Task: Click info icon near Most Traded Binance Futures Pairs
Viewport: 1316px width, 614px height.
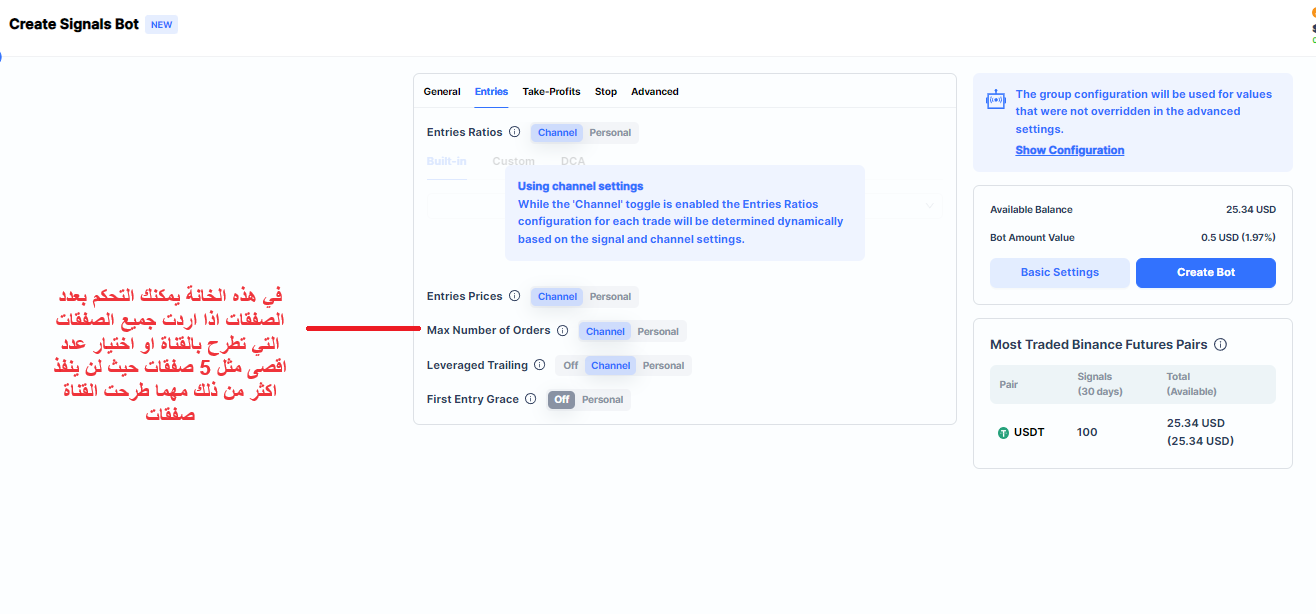Action: point(1220,345)
